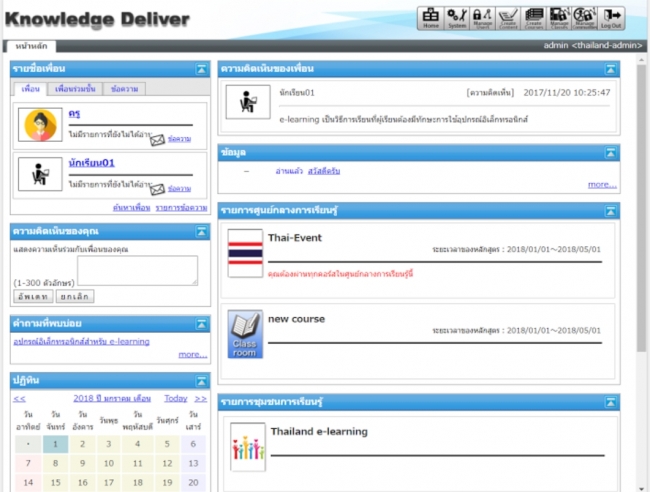The width and height of the screenshot is (650, 492).
Task: Collapse the คำถามที่พบบ่อย FAQ panel
Action: (201, 324)
